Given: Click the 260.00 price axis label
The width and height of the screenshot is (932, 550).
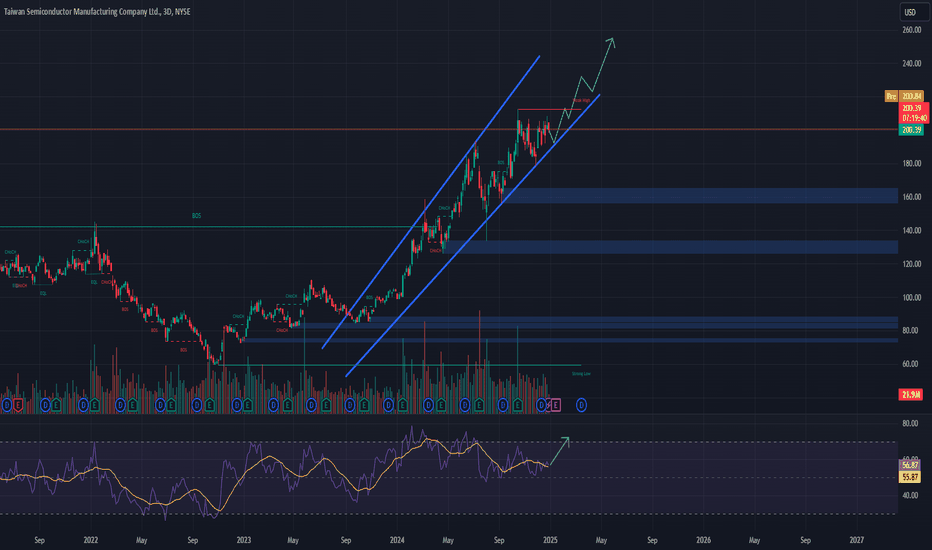Looking at the screenshot, I should [x=911, y=30].
